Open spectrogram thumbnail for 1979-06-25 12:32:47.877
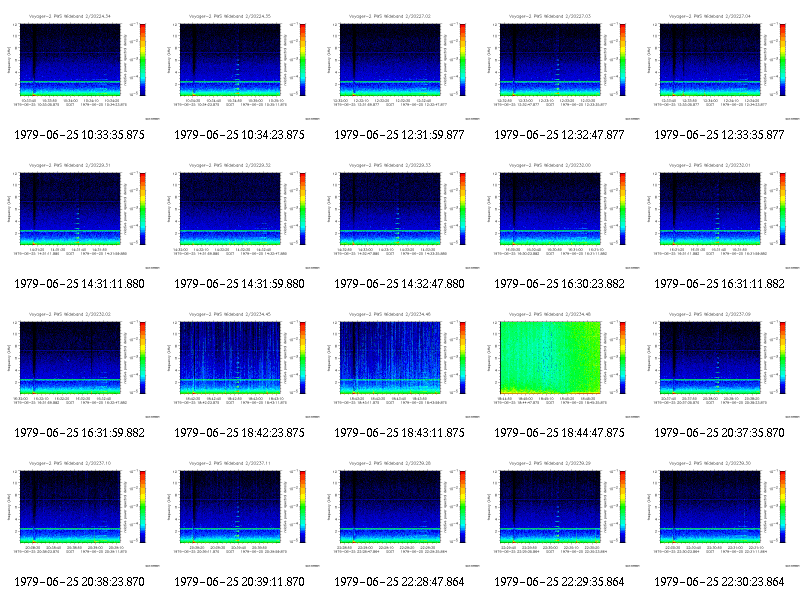The height and width of the screenshot is (596, 800). pyautogui.click(x=560, y=66)
